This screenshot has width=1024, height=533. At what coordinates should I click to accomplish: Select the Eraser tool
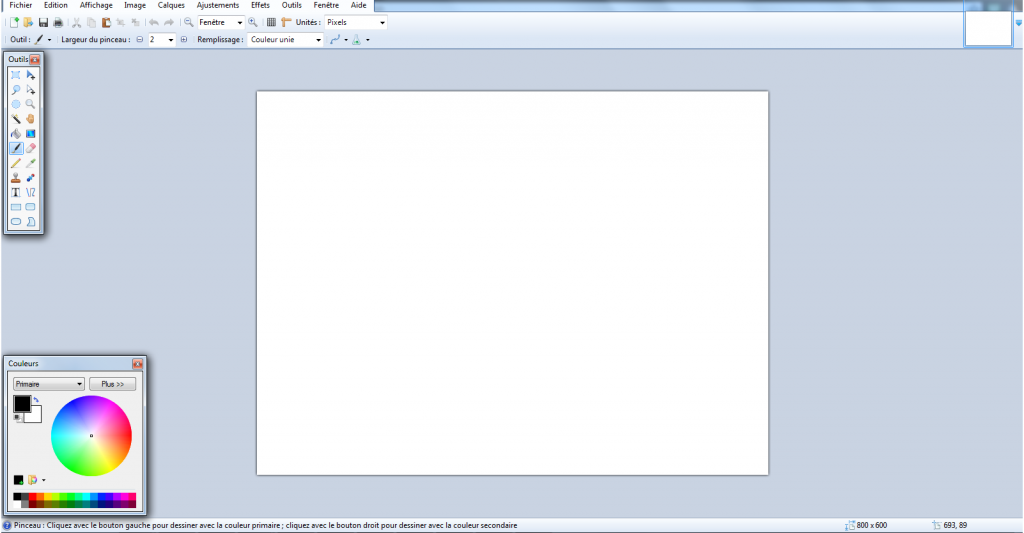pos(31,148)
